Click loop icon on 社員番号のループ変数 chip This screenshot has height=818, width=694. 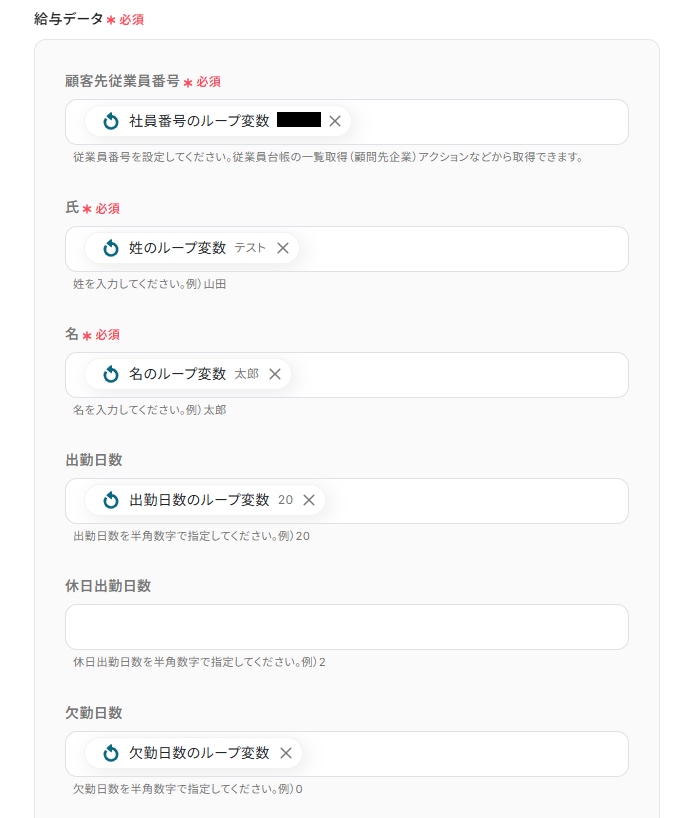pos(111,121)
